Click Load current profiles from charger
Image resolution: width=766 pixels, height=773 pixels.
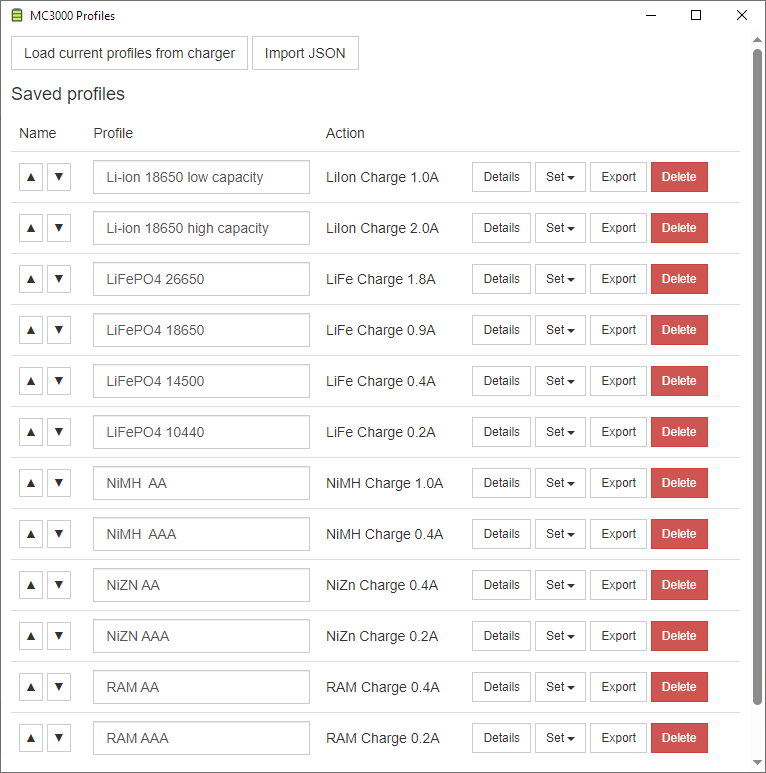click(129, 53)
